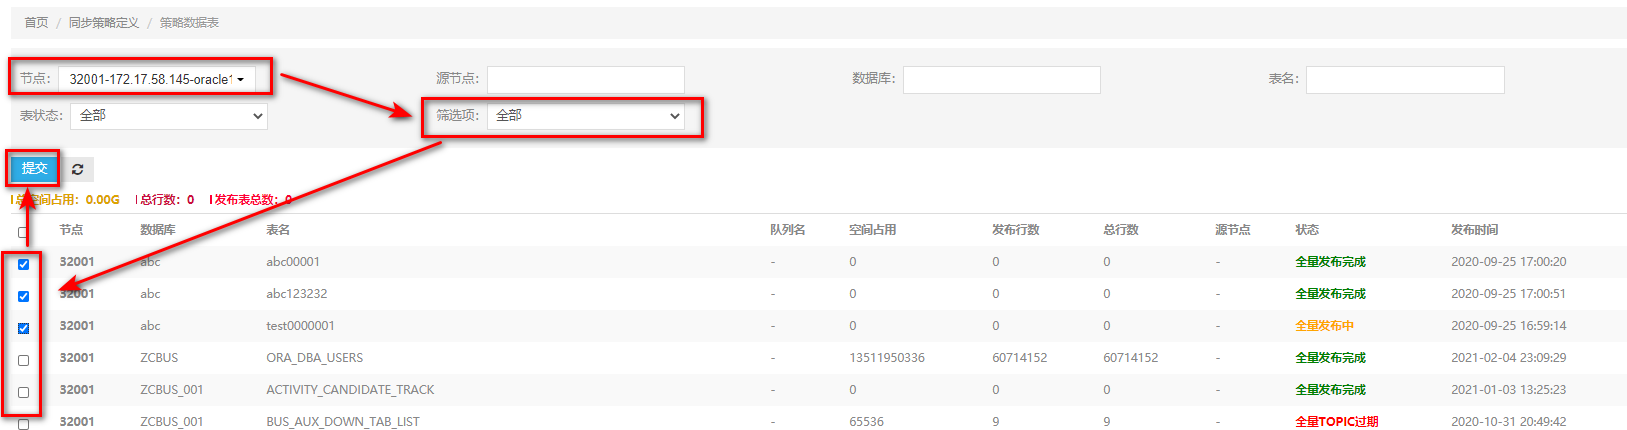Image resolution: width=1627 pixels, height=430 pixels.
Task: Click the blue 提交 button
Action: pyautogui.click(x=35, y=169)
